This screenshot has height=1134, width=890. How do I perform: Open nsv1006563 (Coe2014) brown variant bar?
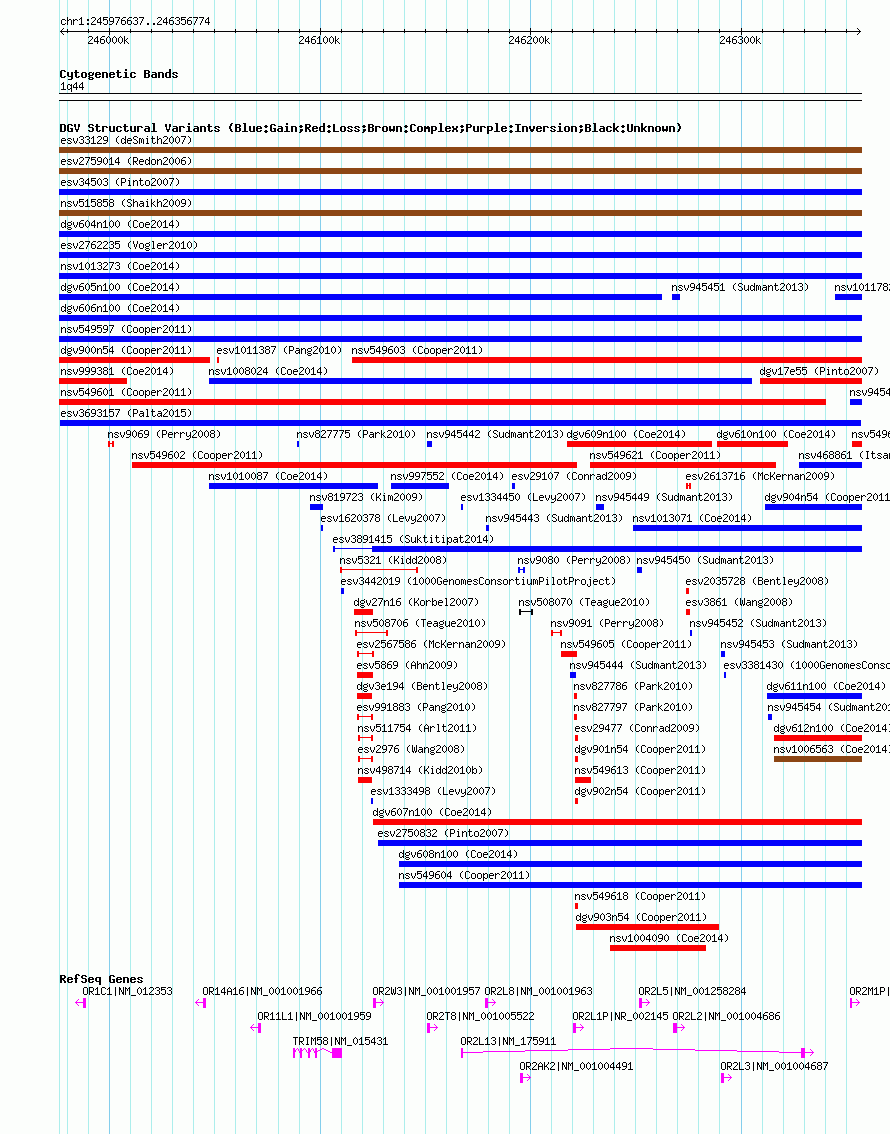click(818, 759)
